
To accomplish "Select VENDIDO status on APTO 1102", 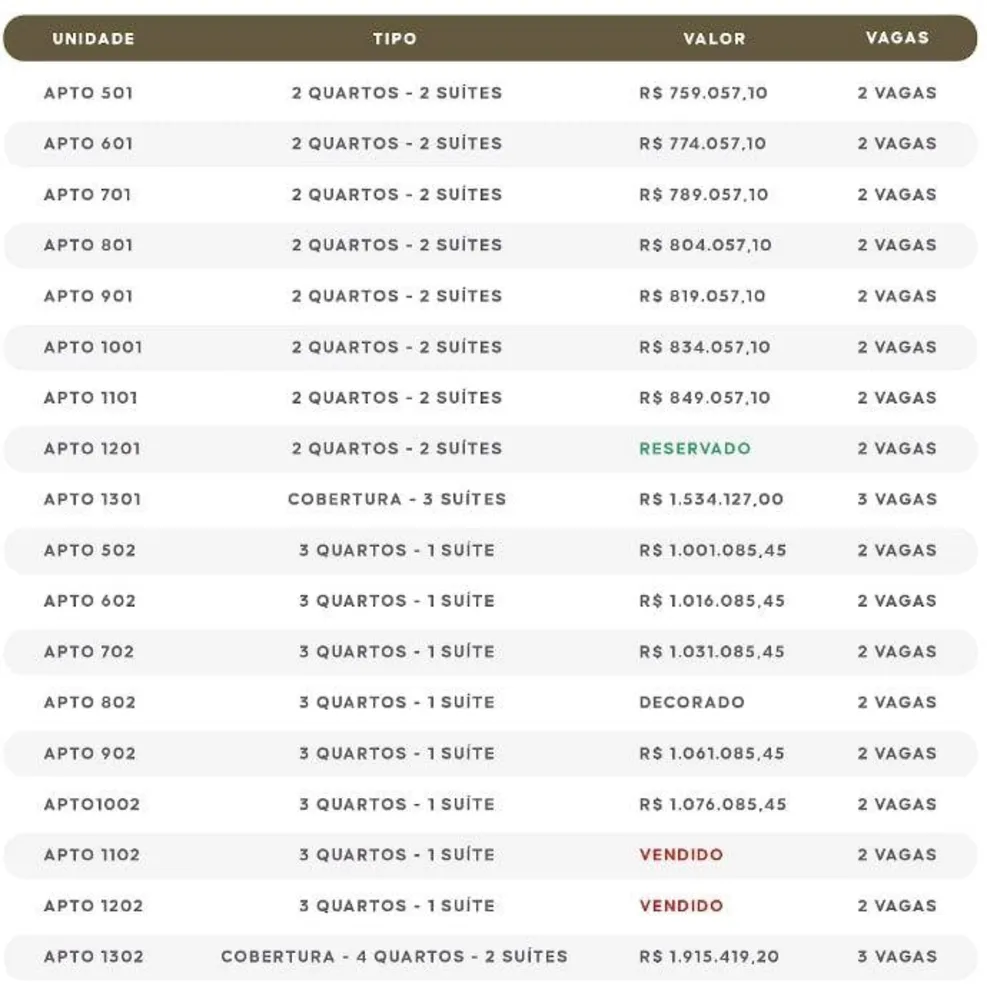I will [681, 855].
